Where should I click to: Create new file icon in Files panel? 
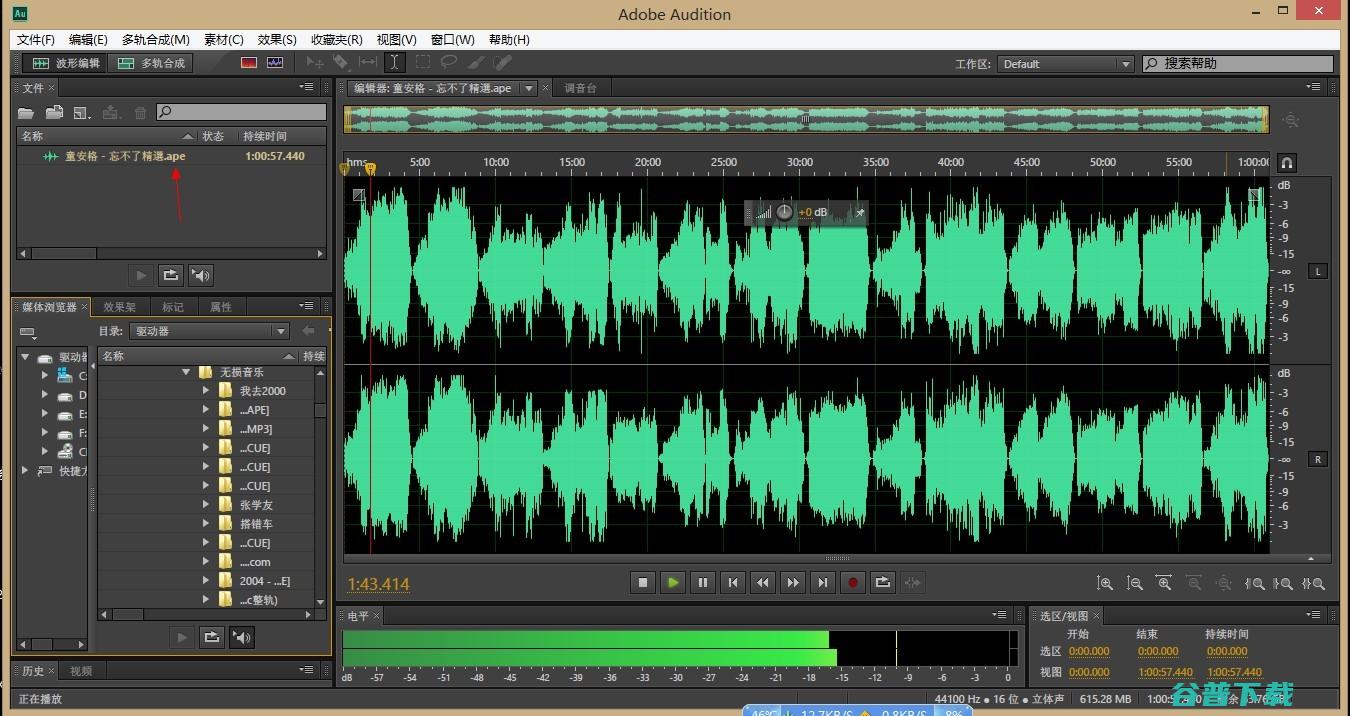(83, 113)
